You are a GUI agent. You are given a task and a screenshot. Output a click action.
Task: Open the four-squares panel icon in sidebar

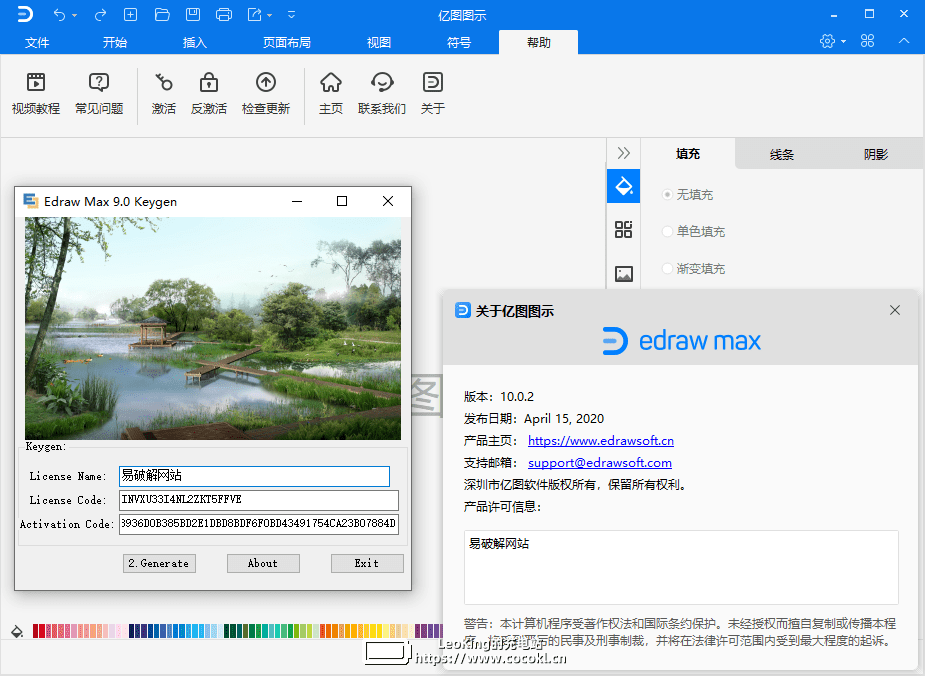[x=624, y=229]
